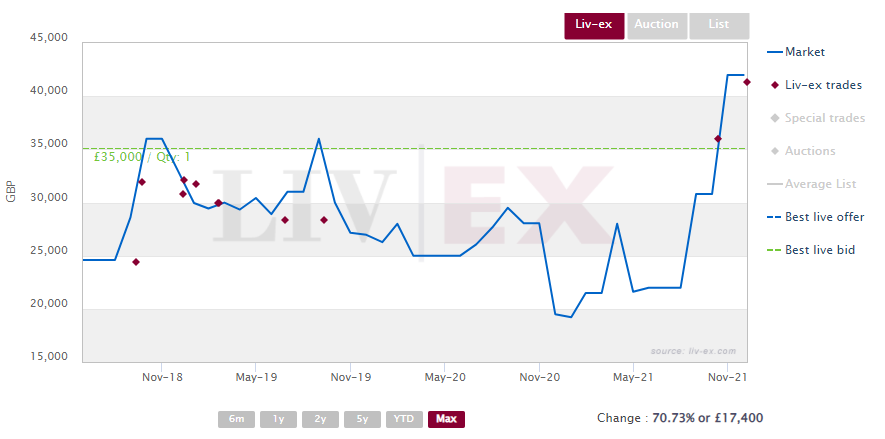Toggle Market series in legend
The height and width of the screenshot is (439, 885).
804,52
